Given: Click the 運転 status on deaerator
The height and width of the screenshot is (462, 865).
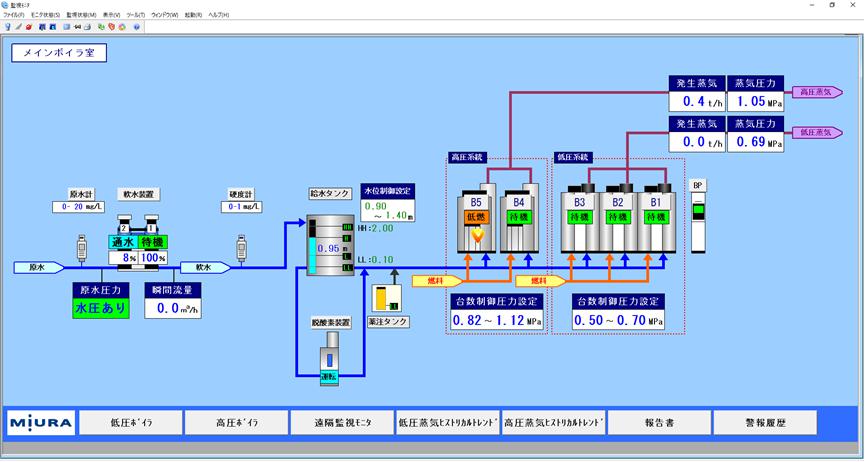Looking at the screenshot, I should (x=330, y=378).
